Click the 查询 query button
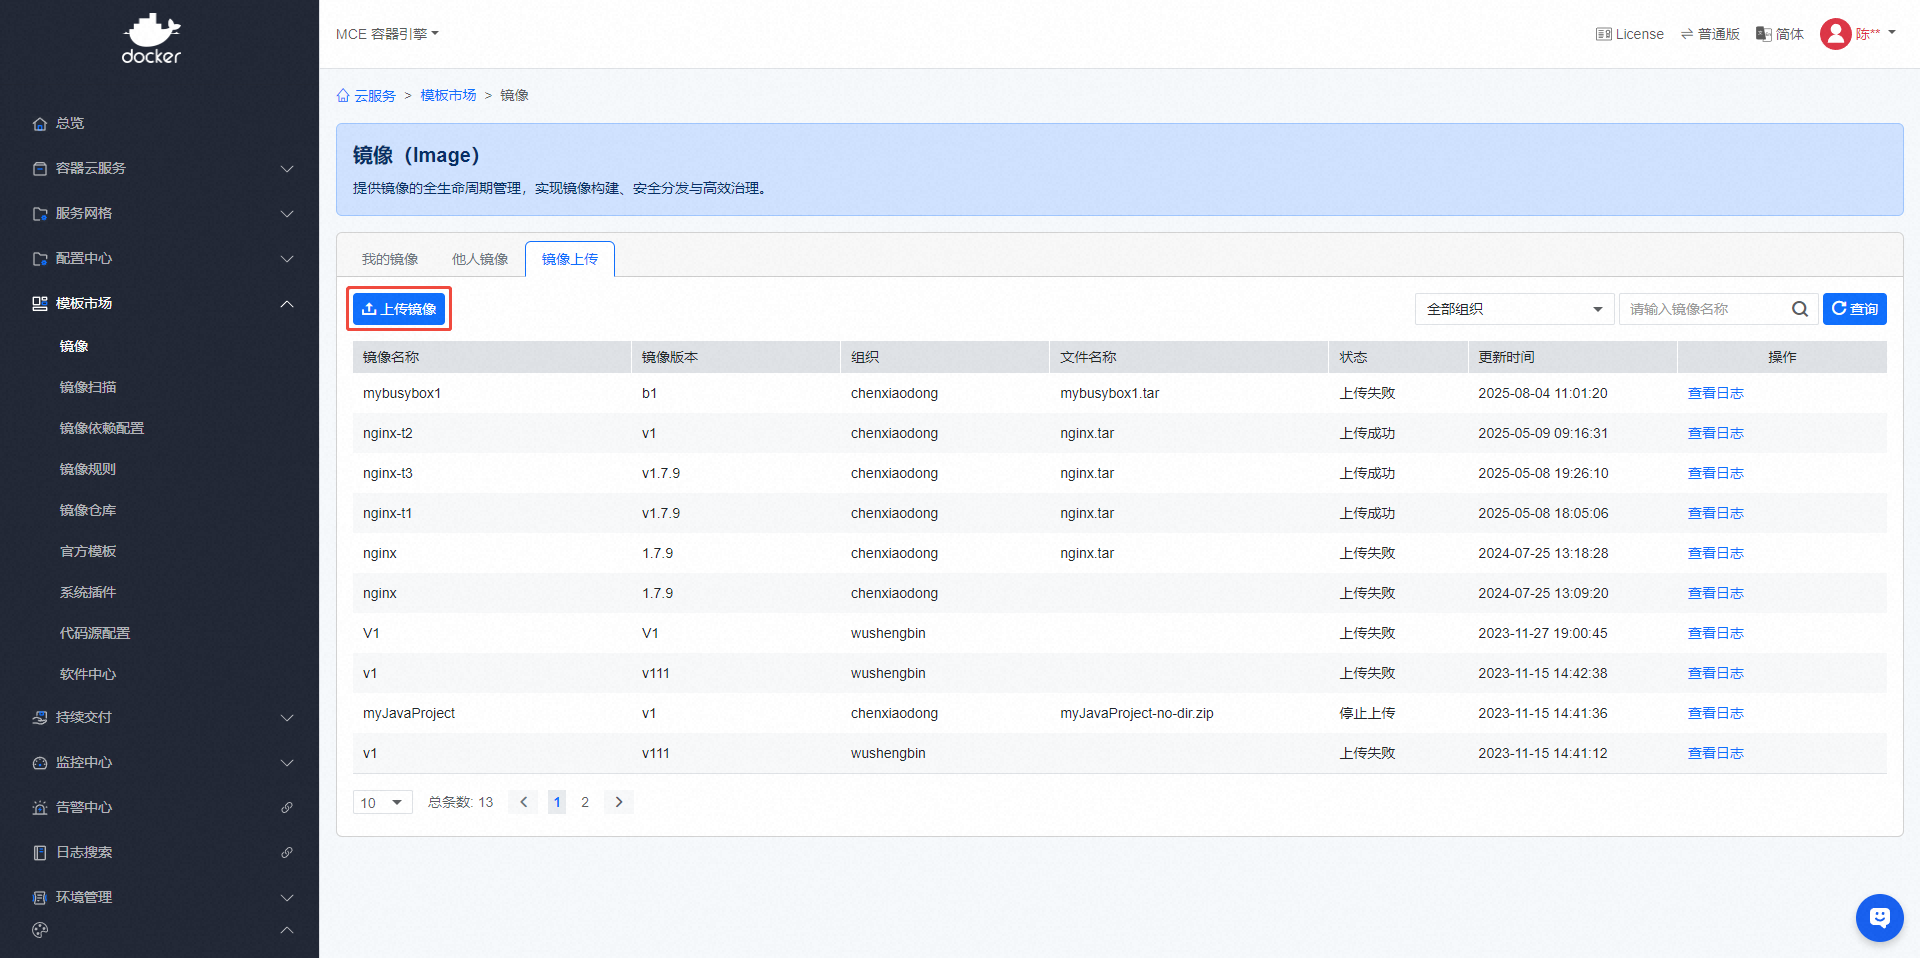Viewport: 1920px width, 958px height. (1854, 309)
